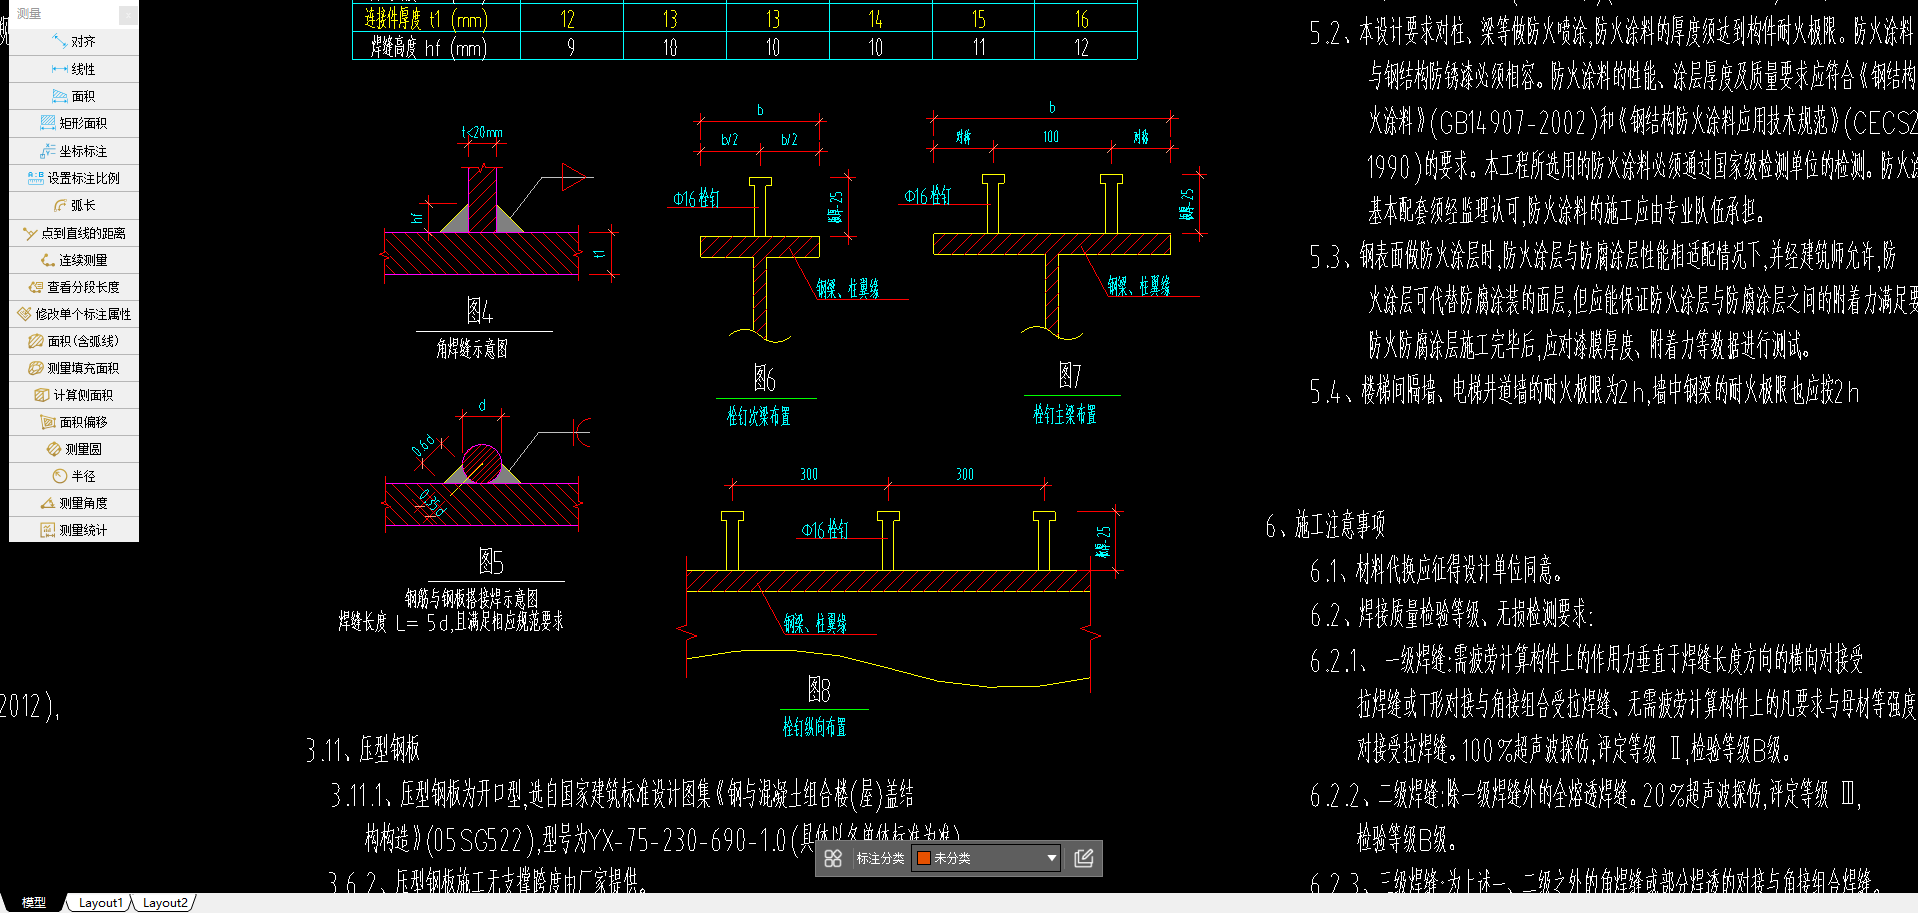The width and height of the screenshot is (1918, 913).
Task: Click the 焊缝高度 hf (mm) table header
Action: click(x=428, y=47)
